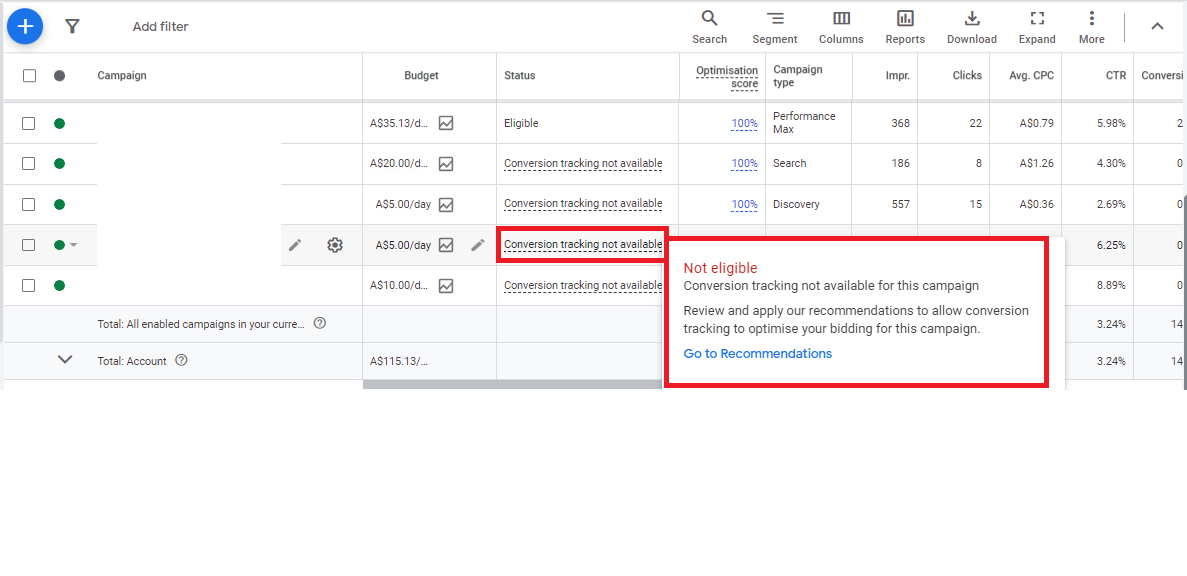Open the Reports icon
Viewport: 1187px width, 576px height.
pos(904,25)
